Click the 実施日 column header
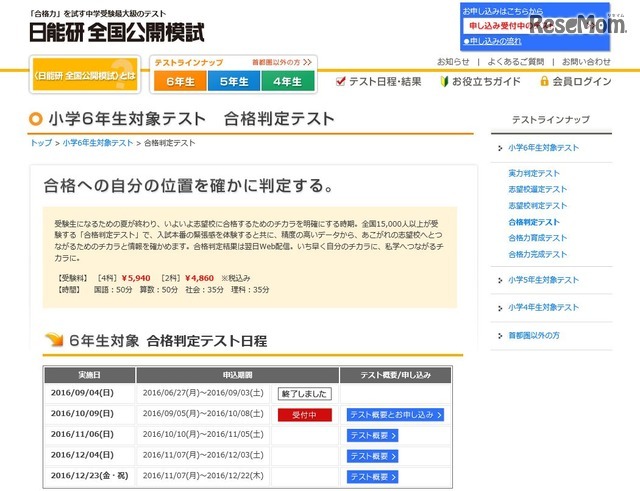 [89, 375]
